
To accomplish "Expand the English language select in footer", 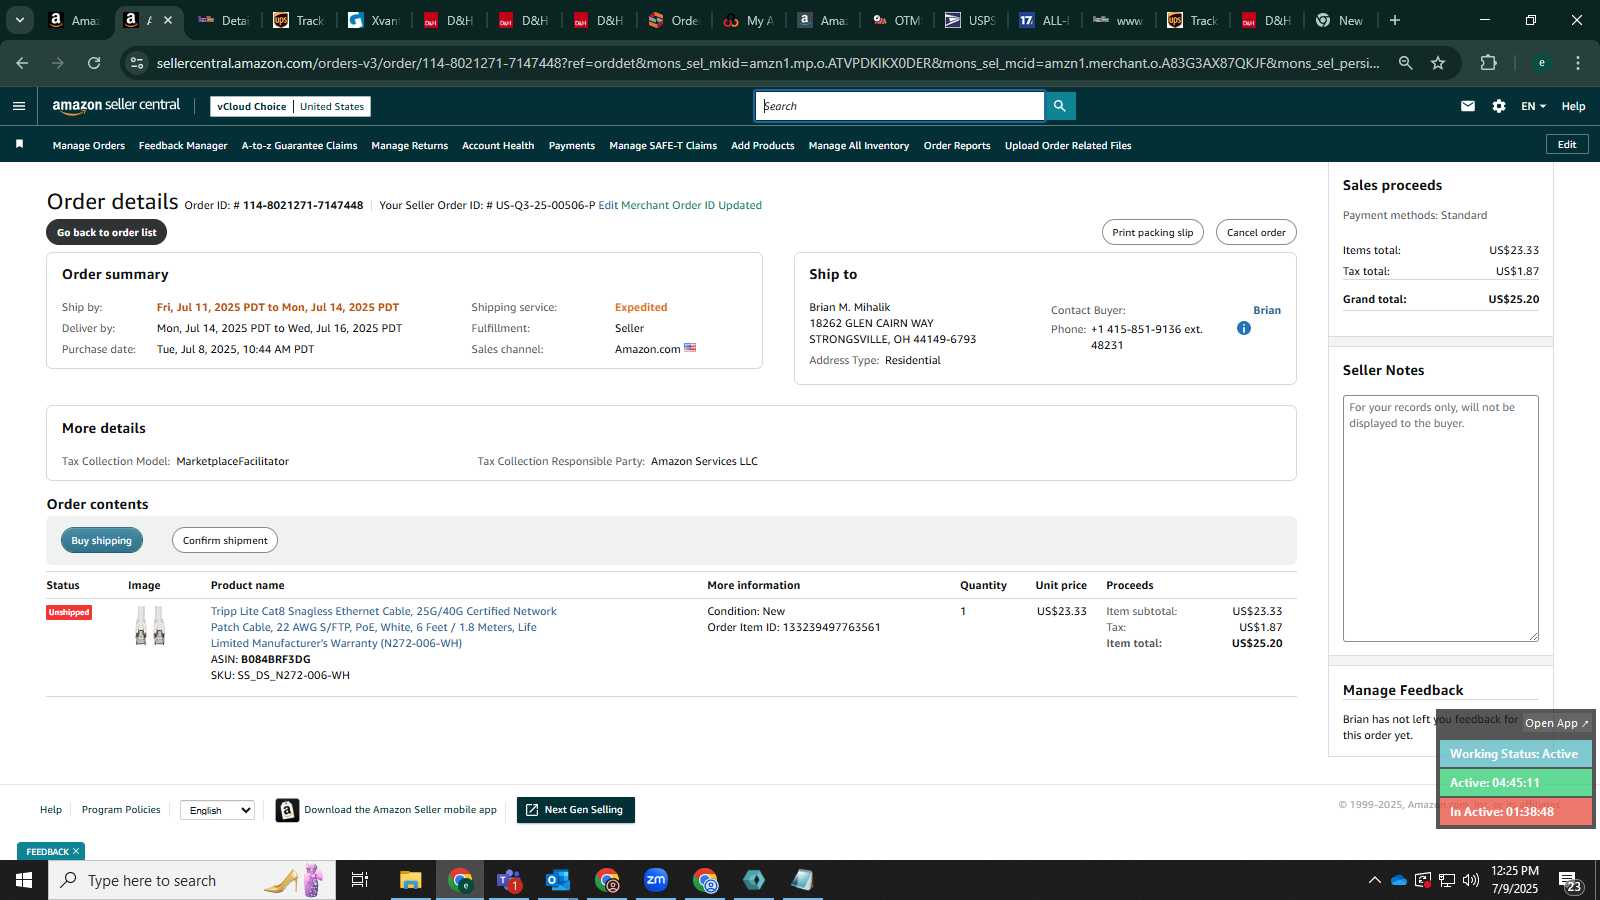I will (x=217, y=810).
